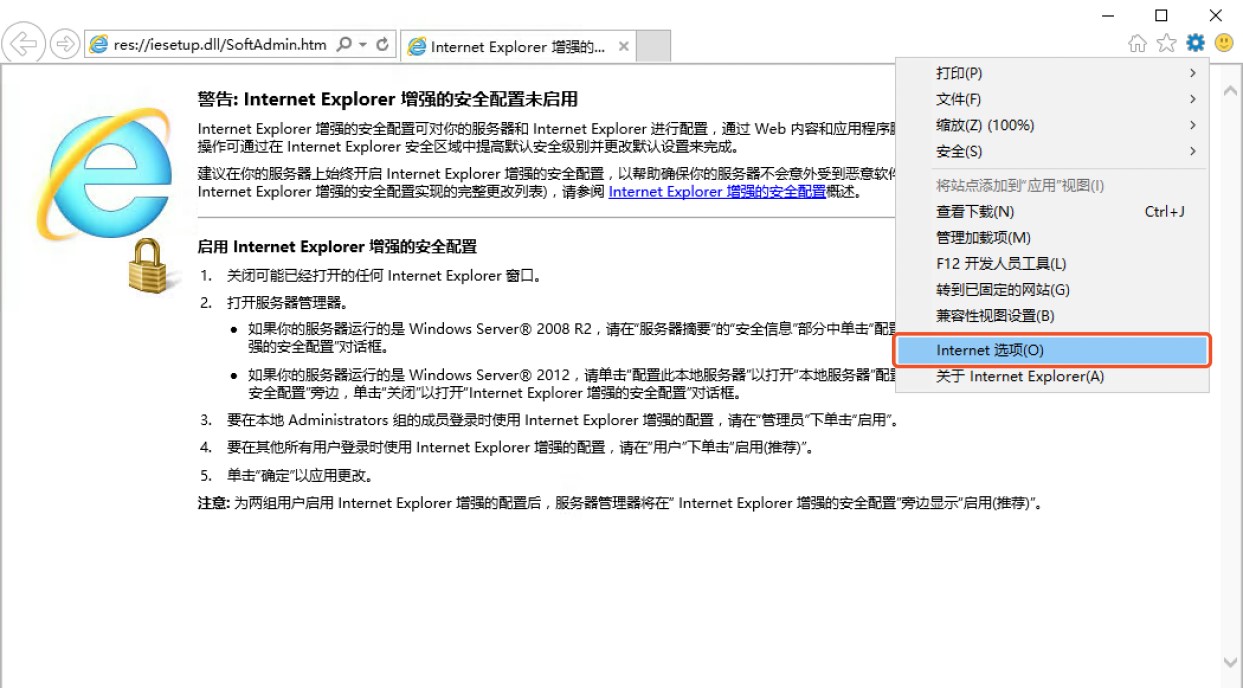Click heading 启用 Internet Explorer 增强的安全配置
Image resolution: width=1243 pixels, height=688 pixels.
(338, 247)
